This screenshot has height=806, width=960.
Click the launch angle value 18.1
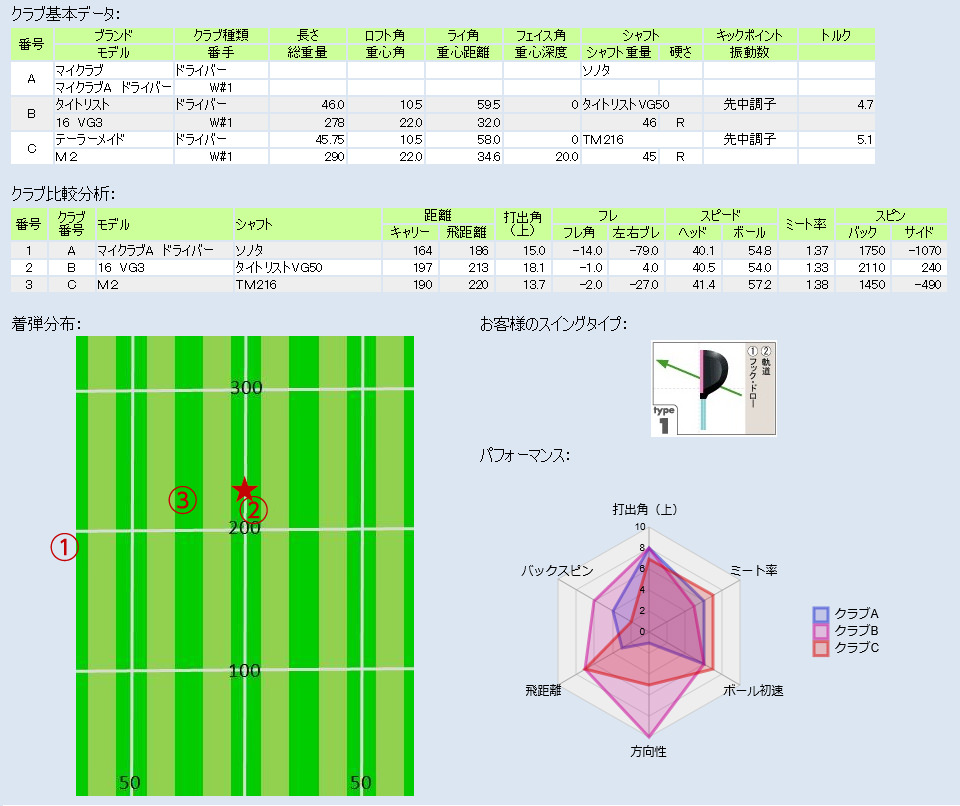point(534,268)
